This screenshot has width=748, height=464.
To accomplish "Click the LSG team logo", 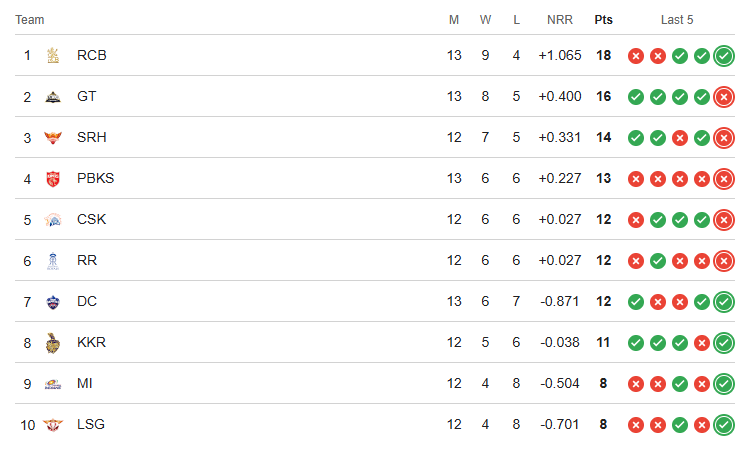I will coord(53,424).
